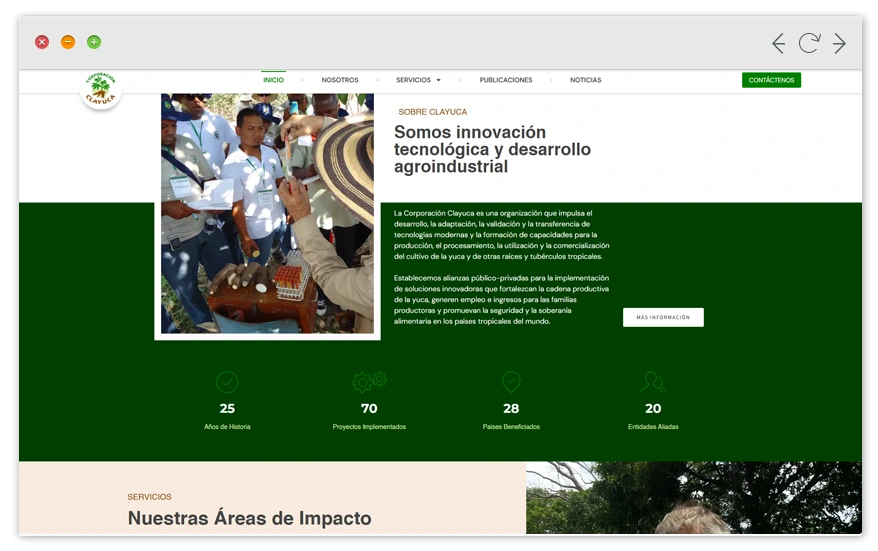
Task: Maximize the window with the green button
Action: point(94,42)
